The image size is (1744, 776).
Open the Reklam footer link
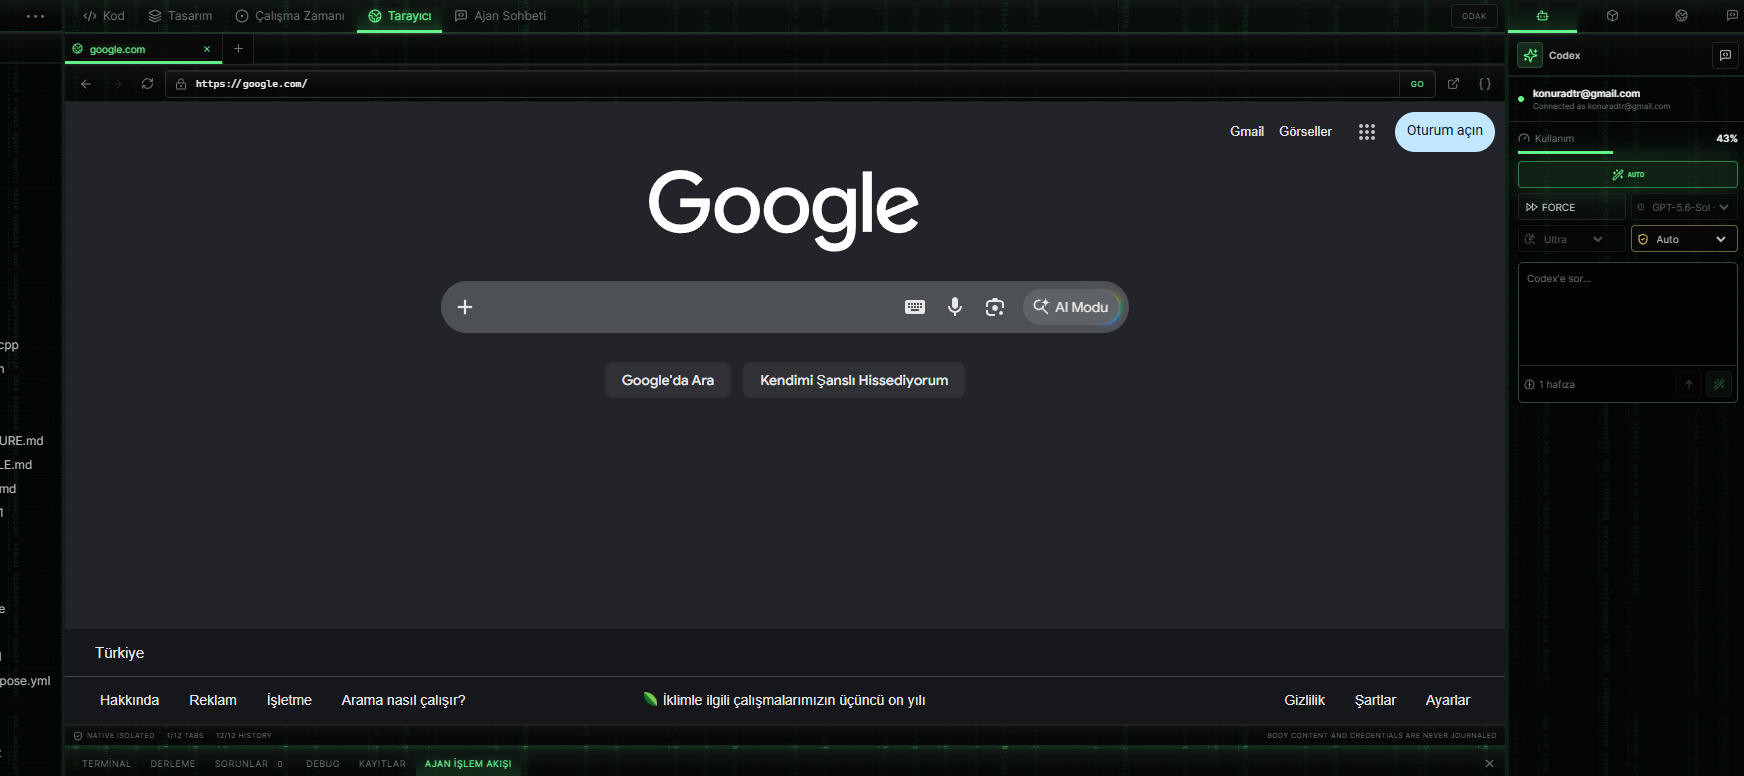[x=213, y=700]
